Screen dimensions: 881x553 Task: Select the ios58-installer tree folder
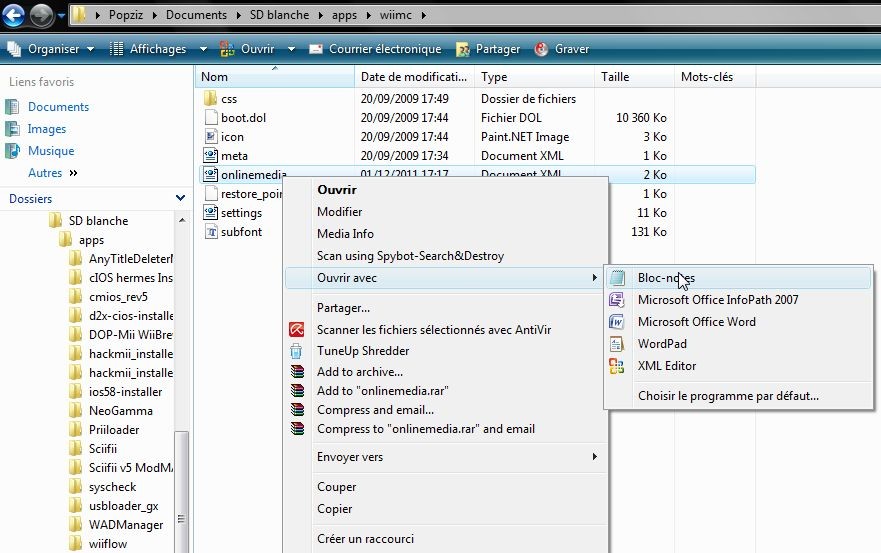point(125,392)
